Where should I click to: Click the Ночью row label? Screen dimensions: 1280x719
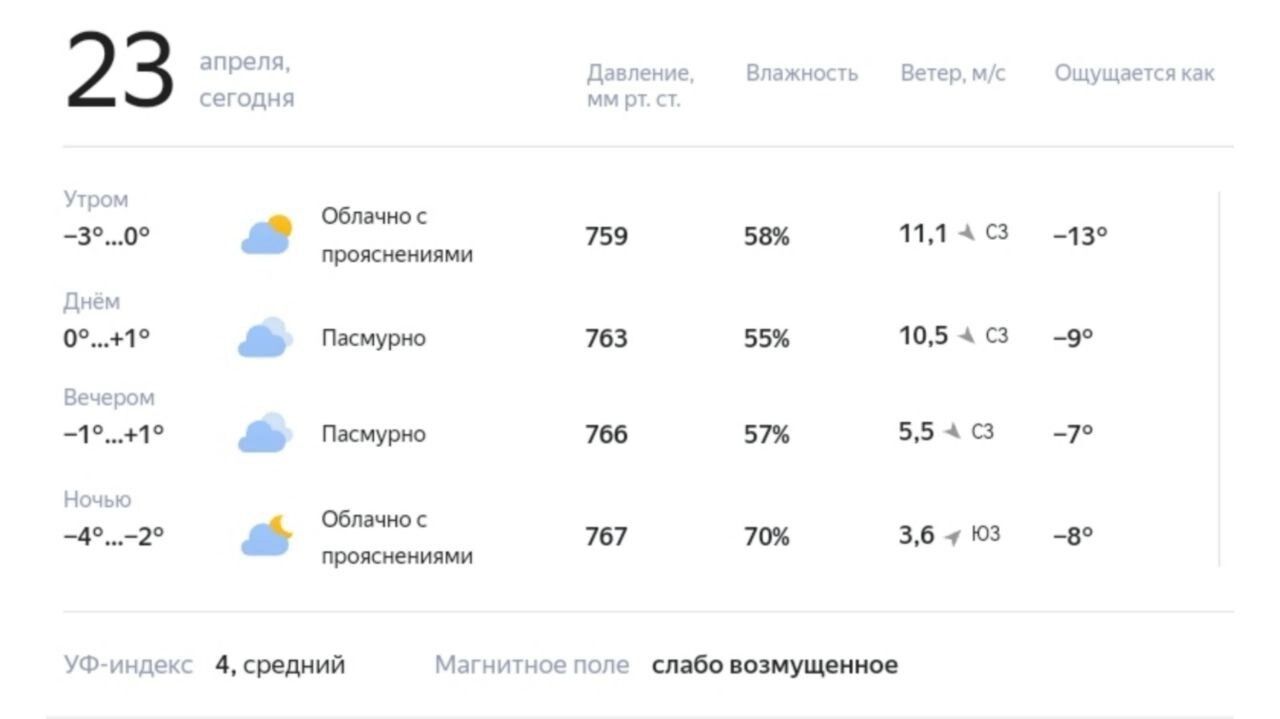97,499
